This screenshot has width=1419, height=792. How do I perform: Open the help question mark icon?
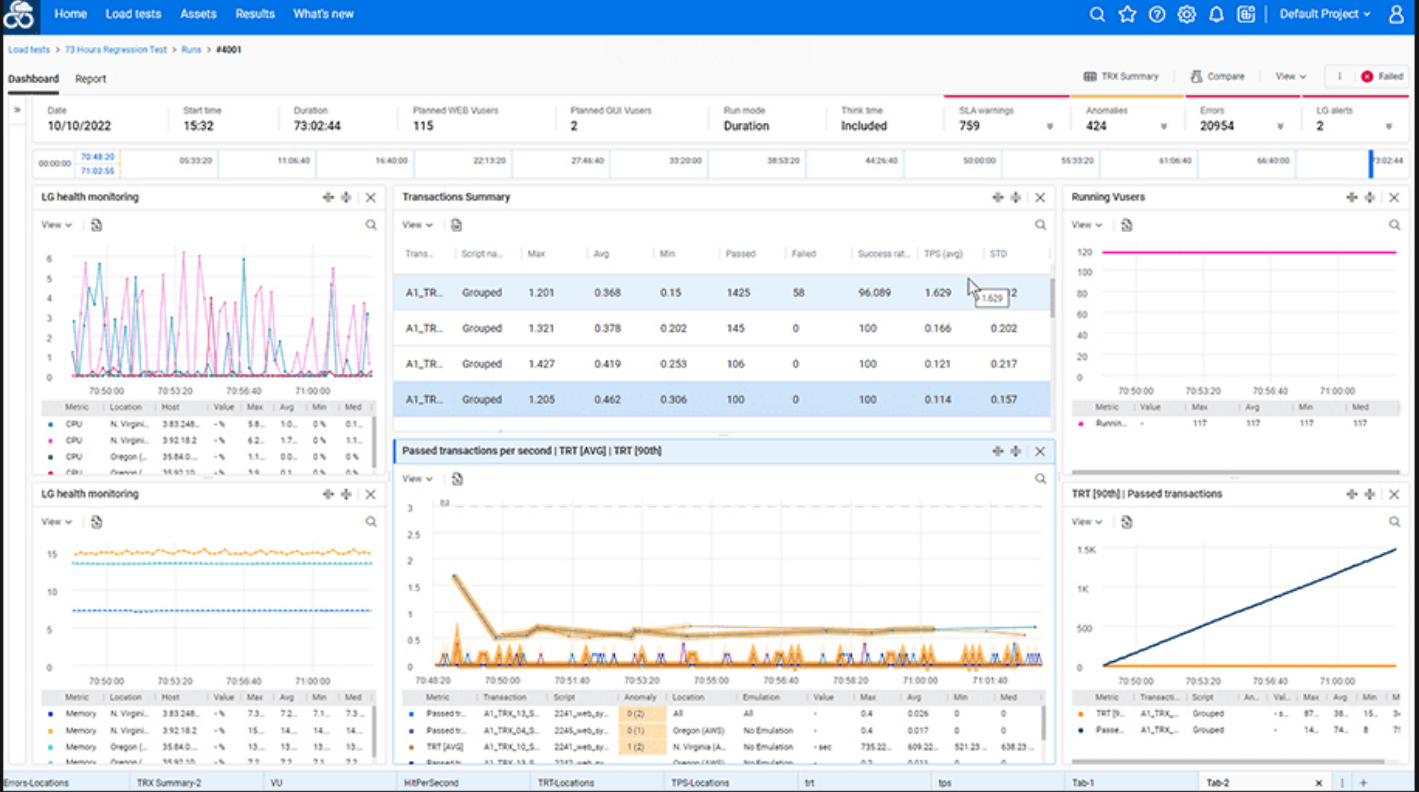(x=1157, y=14)
